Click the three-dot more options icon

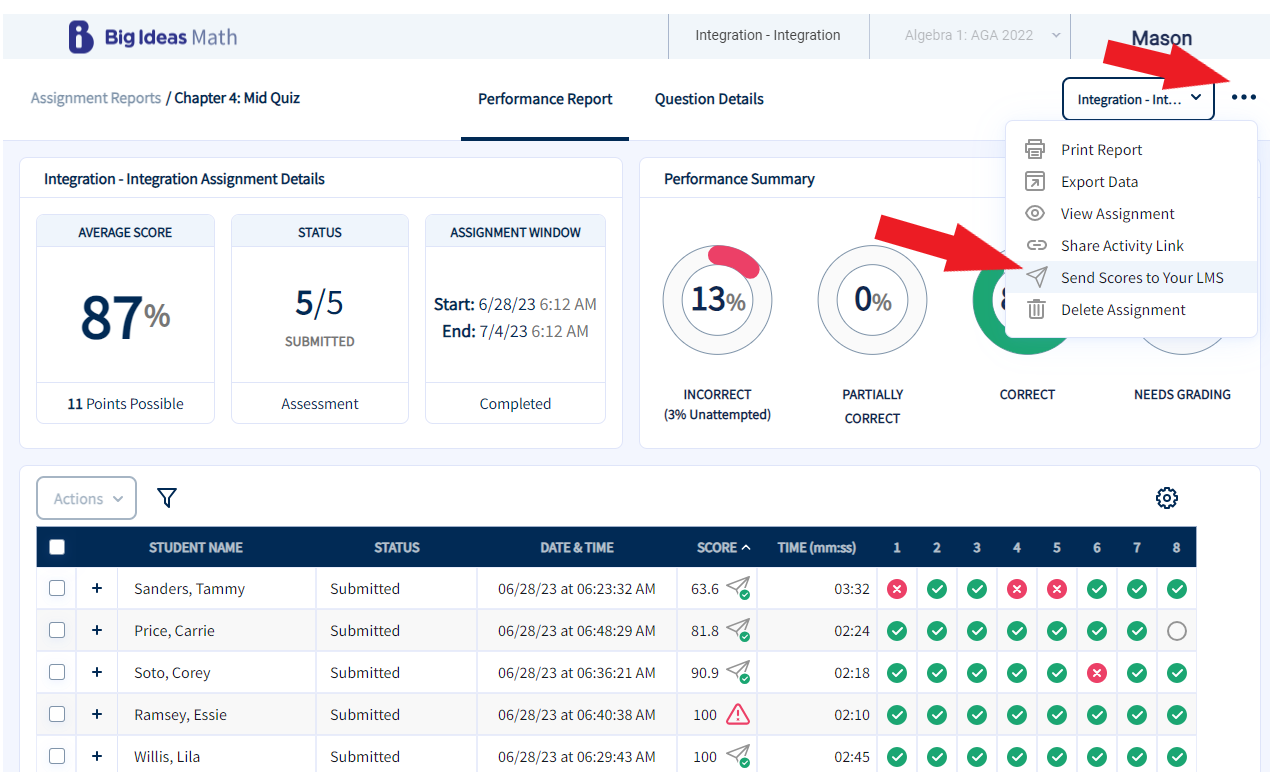pyautogui.click(x=1243, y=98)
